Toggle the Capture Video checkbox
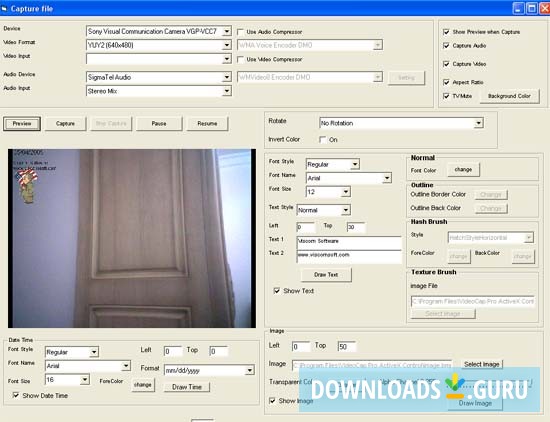 pyautogui.click(x=446, y=64)
